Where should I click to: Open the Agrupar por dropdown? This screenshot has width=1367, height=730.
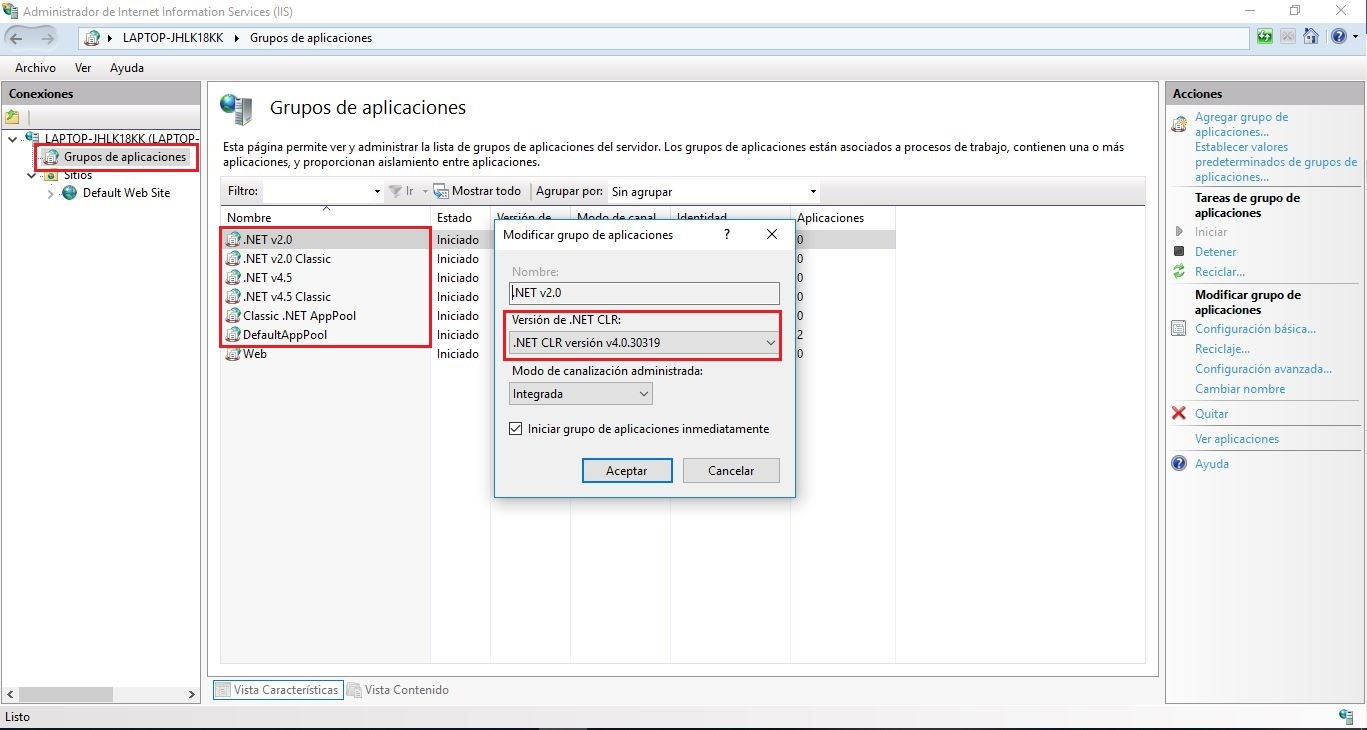[714, 191]
